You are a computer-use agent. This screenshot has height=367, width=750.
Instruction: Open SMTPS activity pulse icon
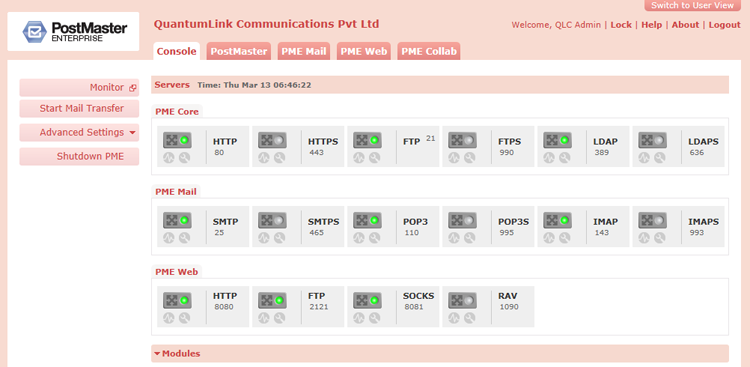(264, 238)
